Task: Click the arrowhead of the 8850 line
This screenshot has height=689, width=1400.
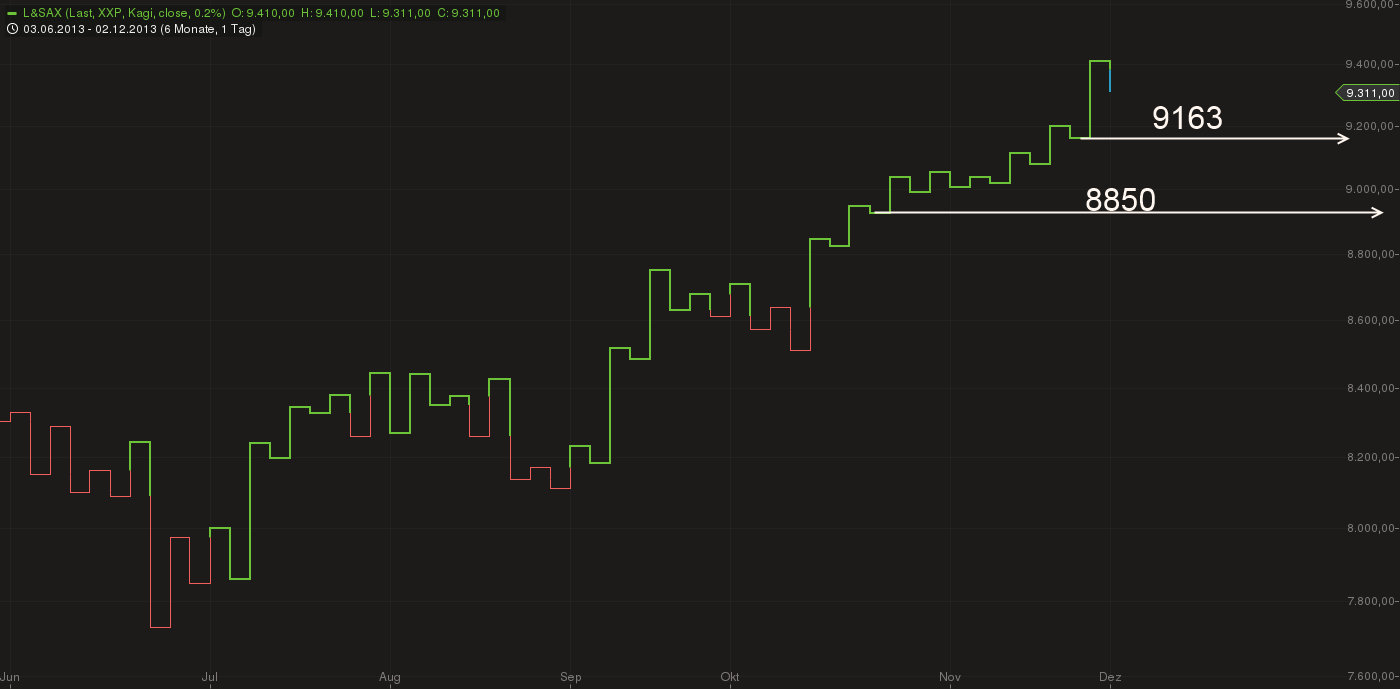Action: point(1378,212)
